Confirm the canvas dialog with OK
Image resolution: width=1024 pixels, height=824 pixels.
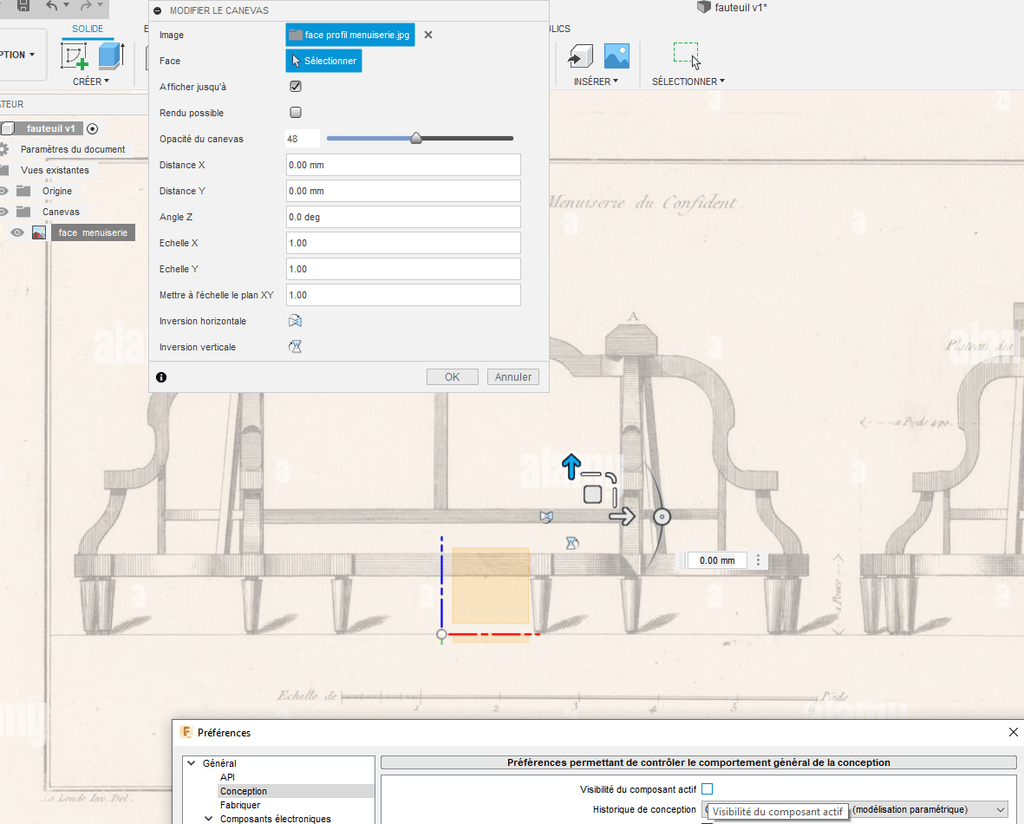pos(453,377)
